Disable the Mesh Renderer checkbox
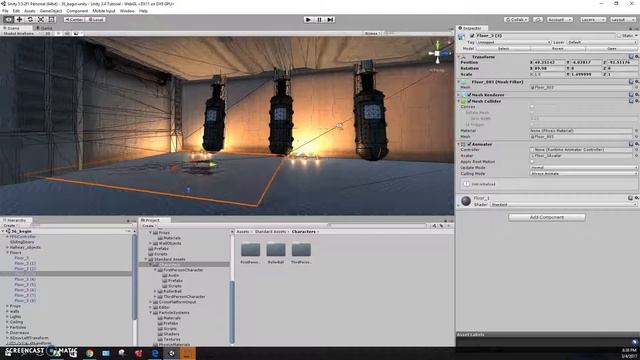 click(469, 95)
